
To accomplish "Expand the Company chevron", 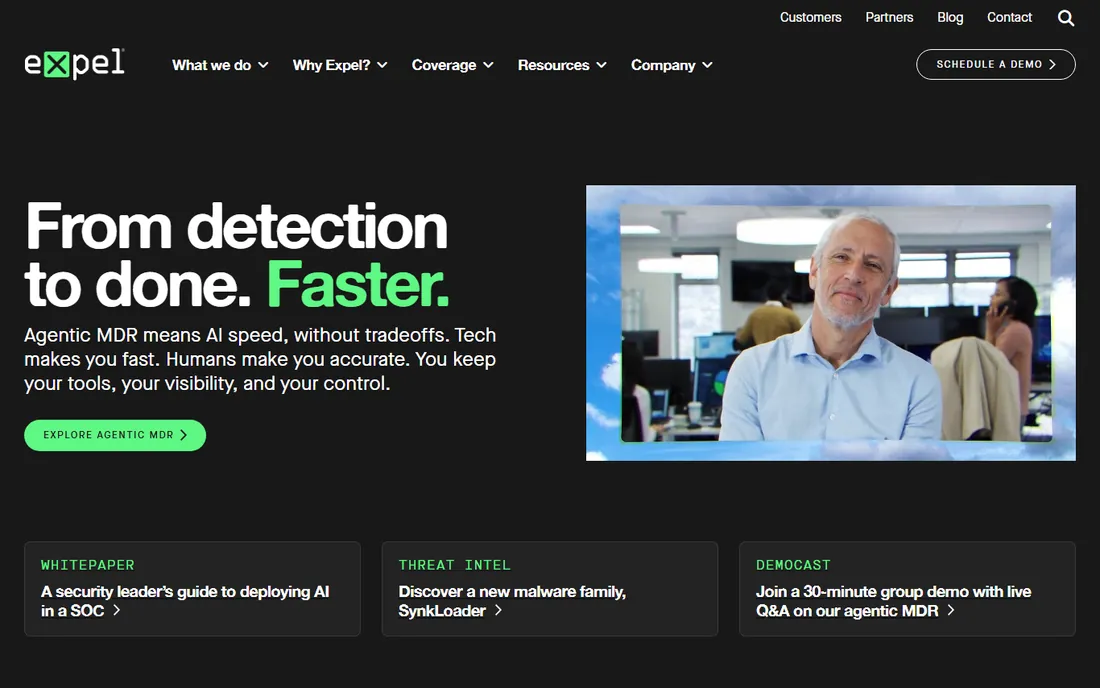I will pyautogui.click(x=707, y=65).
